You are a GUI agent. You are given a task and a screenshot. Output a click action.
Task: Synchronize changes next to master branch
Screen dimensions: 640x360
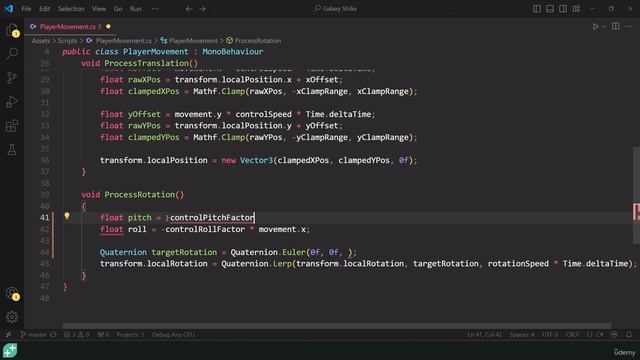click(x=53, y=335)
